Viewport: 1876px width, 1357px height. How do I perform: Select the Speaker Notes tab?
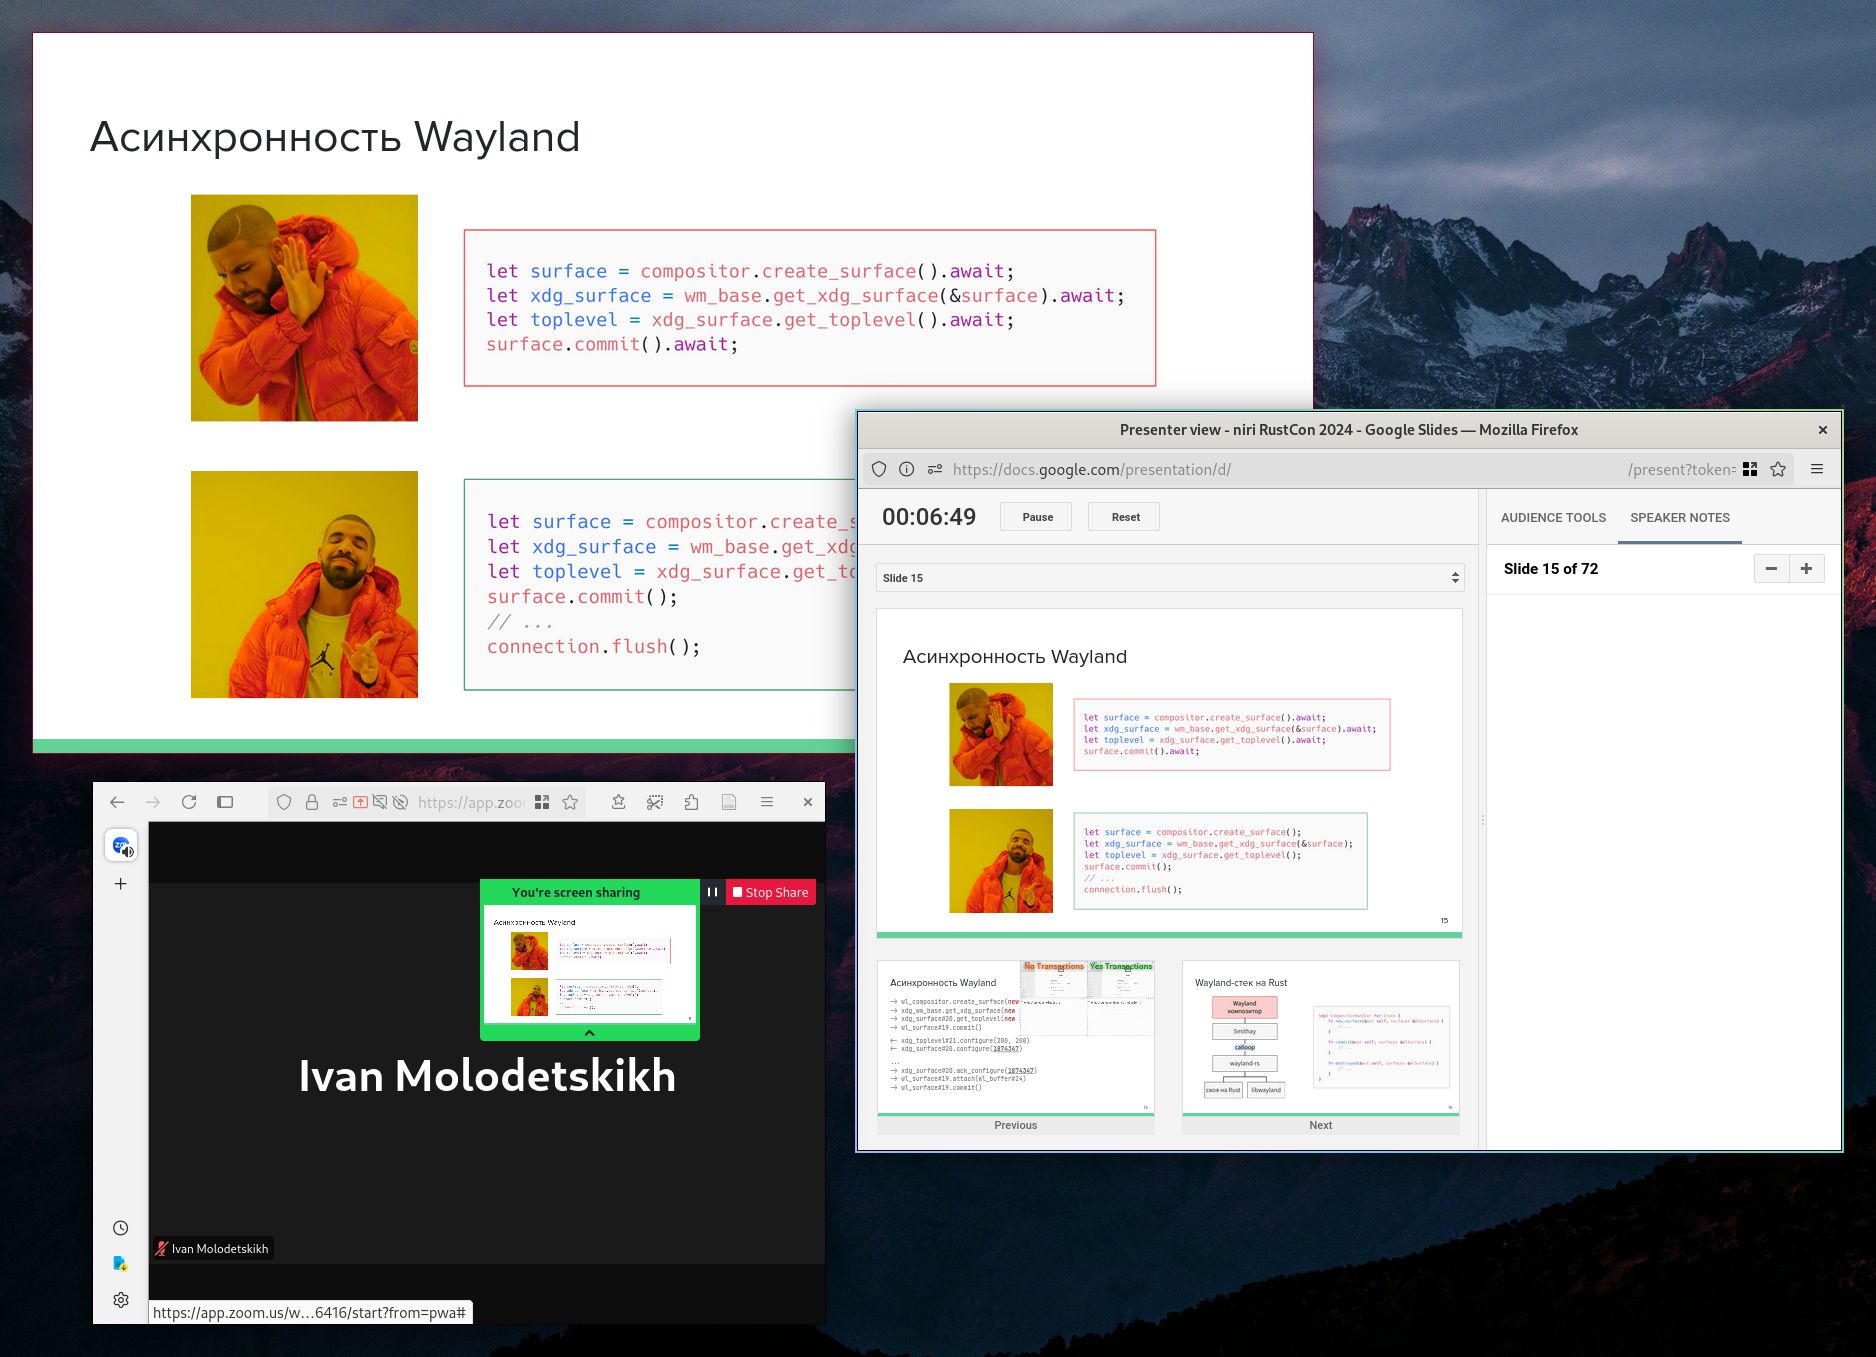(x=1679, y=517)
